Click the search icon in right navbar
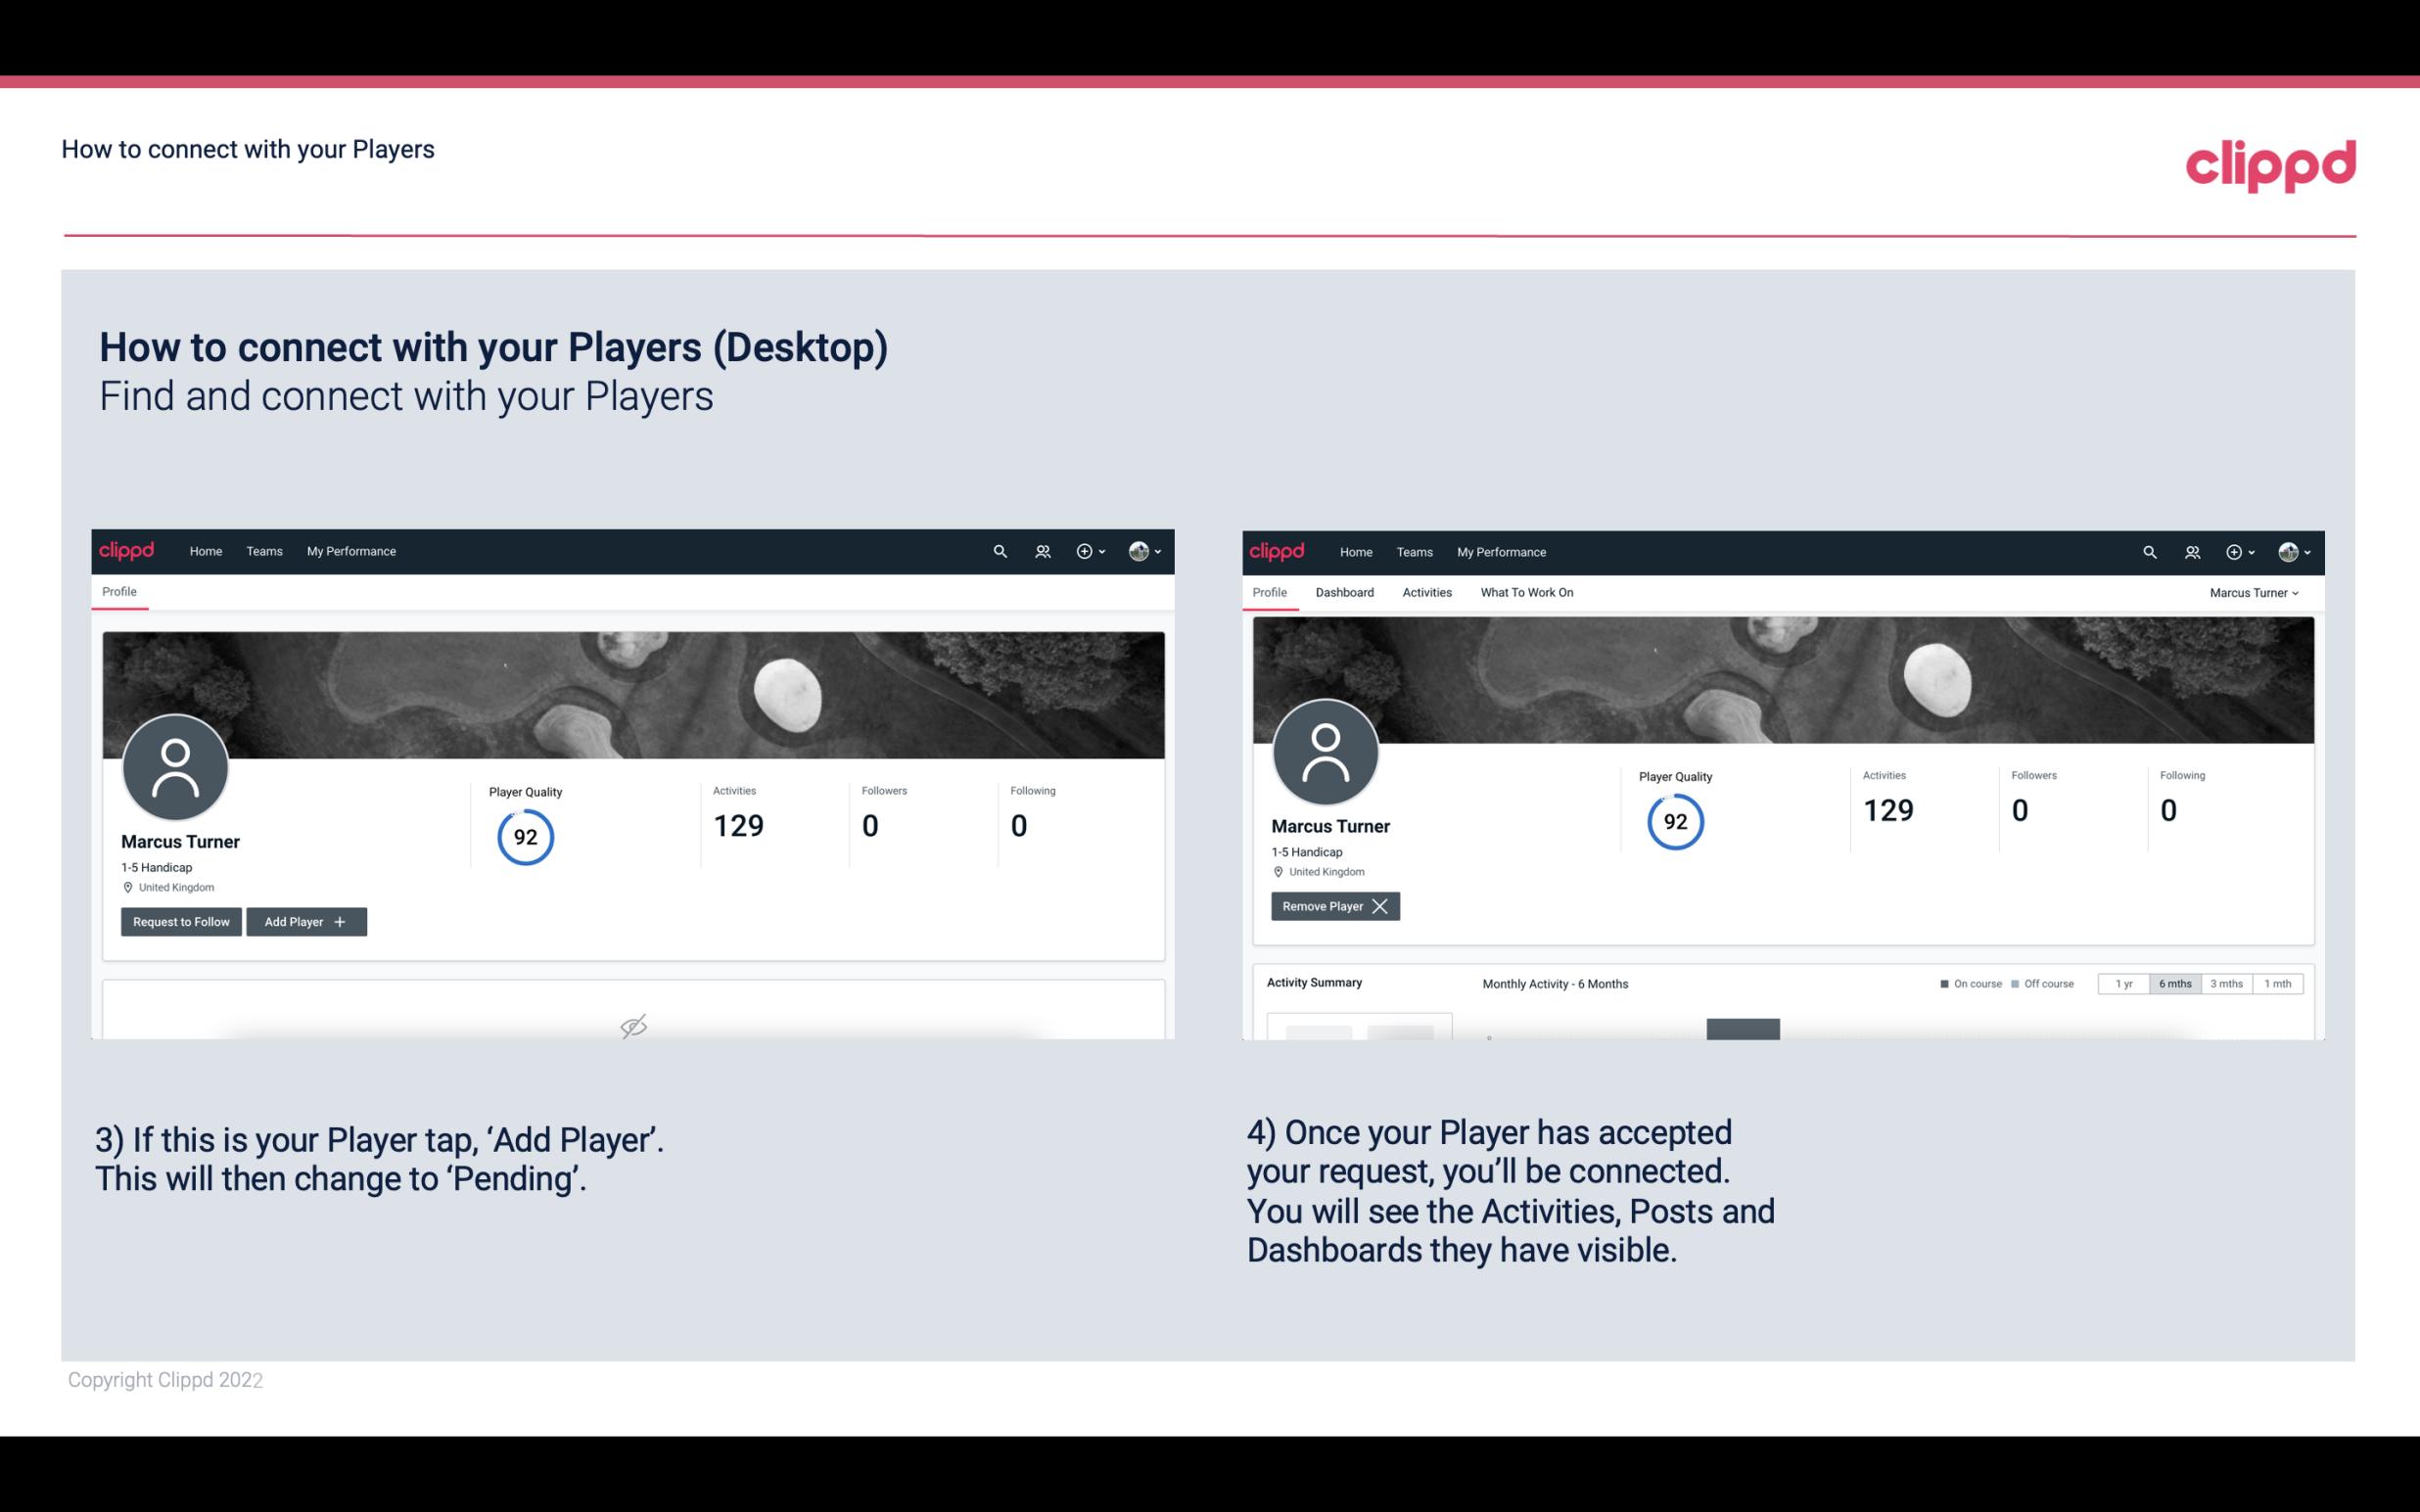The height and width of the screenshot is (1512, 2420). pos(2150,550)
